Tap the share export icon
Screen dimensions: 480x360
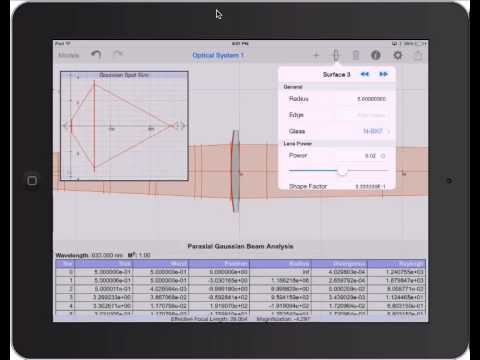tap(418, 55)
